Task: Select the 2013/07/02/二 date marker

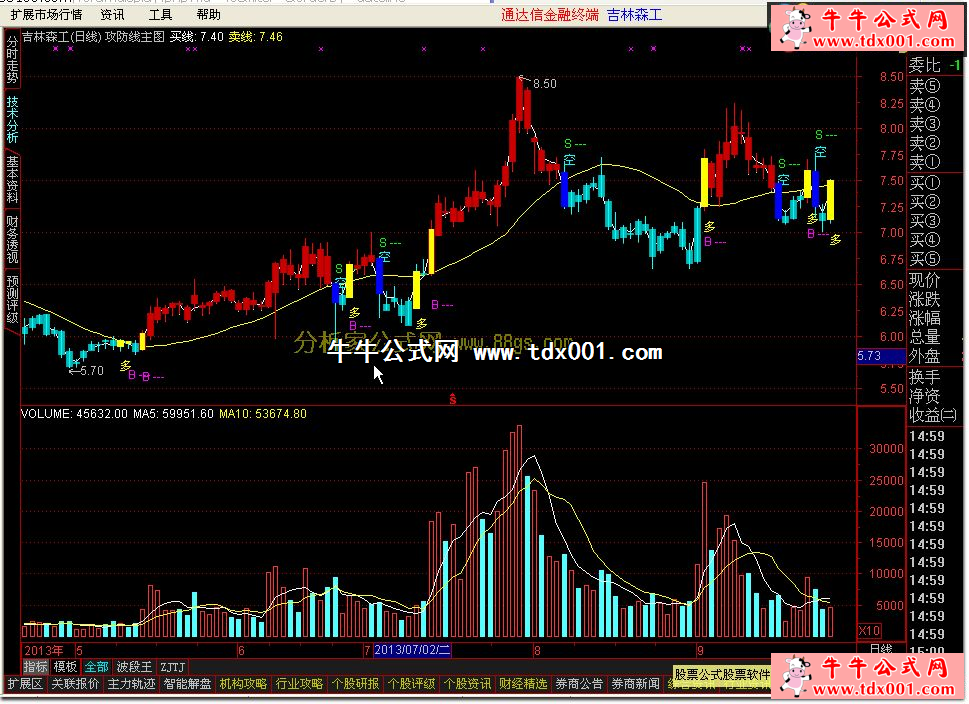Action: (412, 650)
